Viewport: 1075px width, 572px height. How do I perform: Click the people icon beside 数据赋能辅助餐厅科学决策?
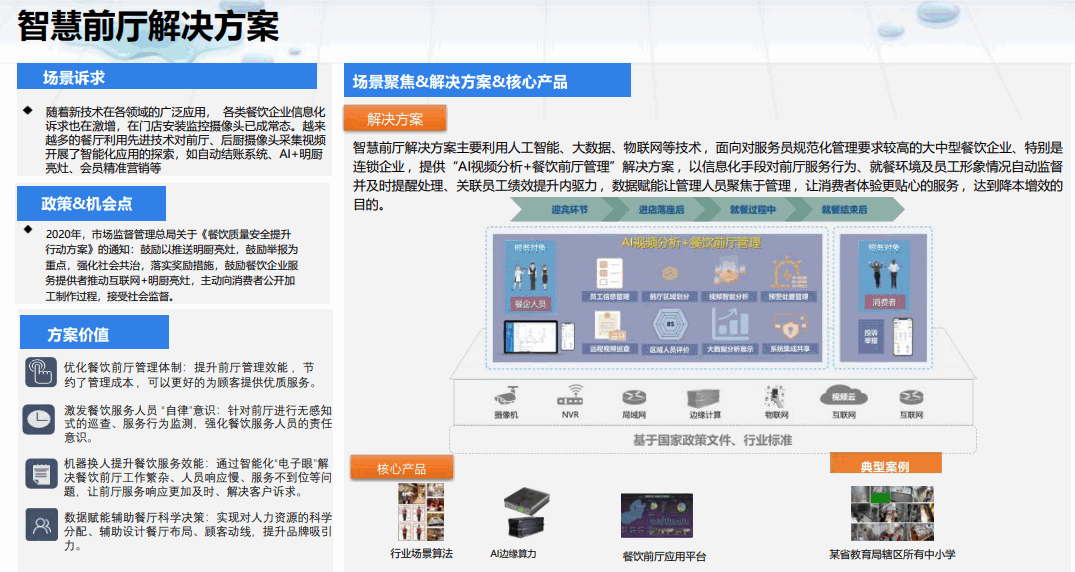pos(40,523)
